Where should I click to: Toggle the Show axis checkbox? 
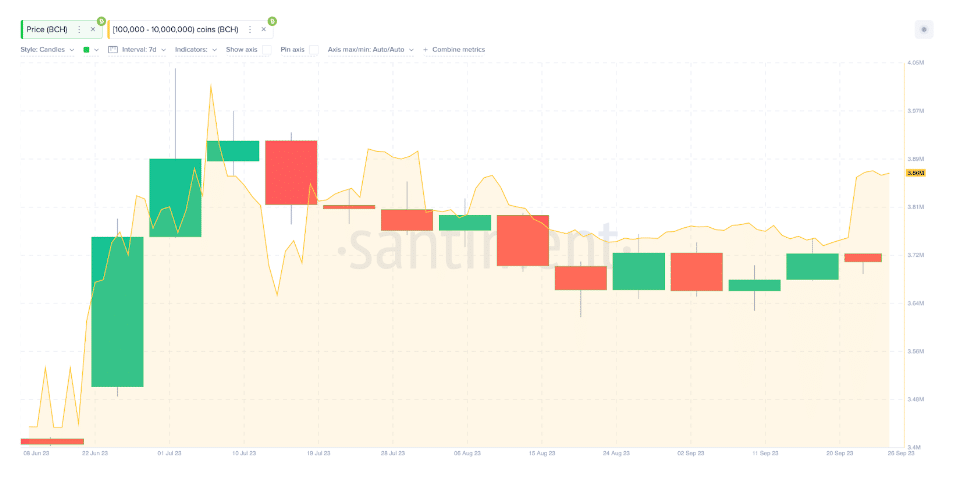point(267,50)
